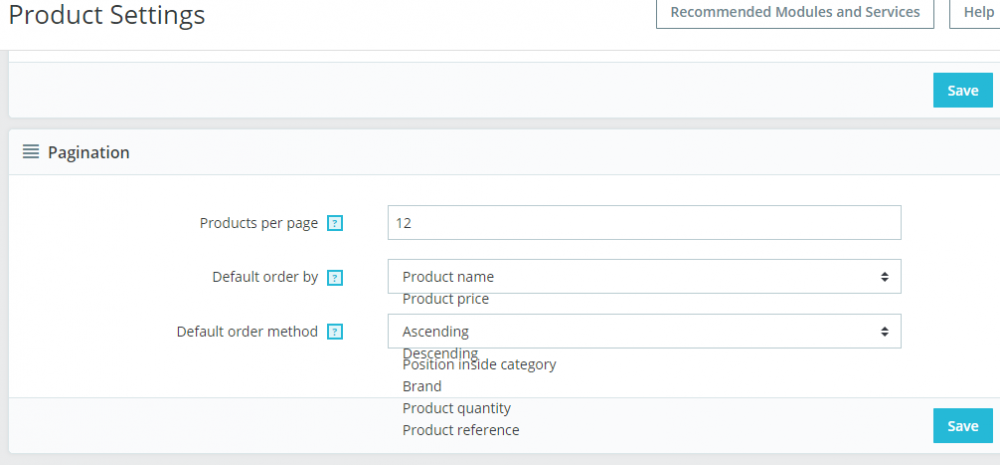The image size is (1000, 465).
Task: Click the Default order method dropdown arrow
Action: (x=884, y=331)
